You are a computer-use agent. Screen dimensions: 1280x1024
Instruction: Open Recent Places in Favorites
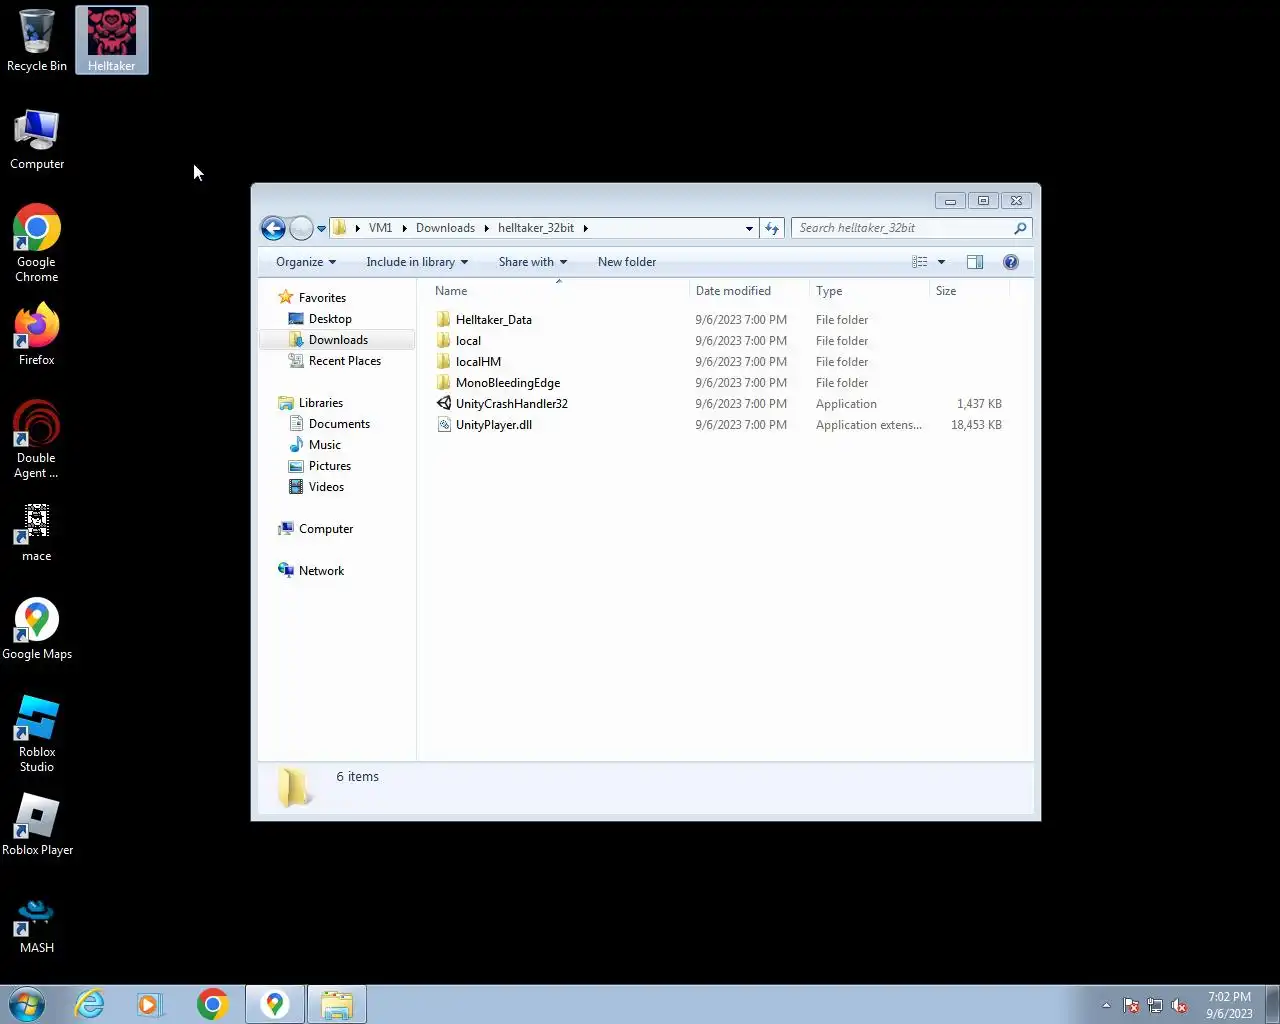click(345, 361)
